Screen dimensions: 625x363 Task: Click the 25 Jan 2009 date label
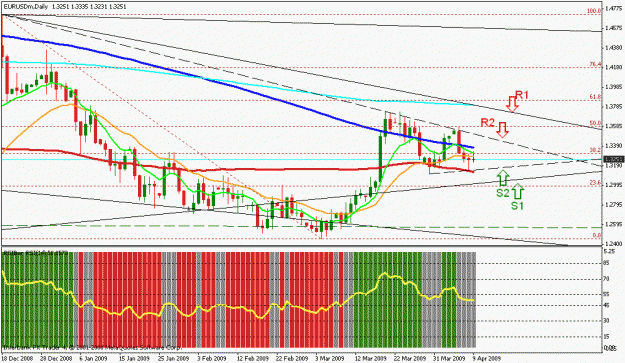174,358
